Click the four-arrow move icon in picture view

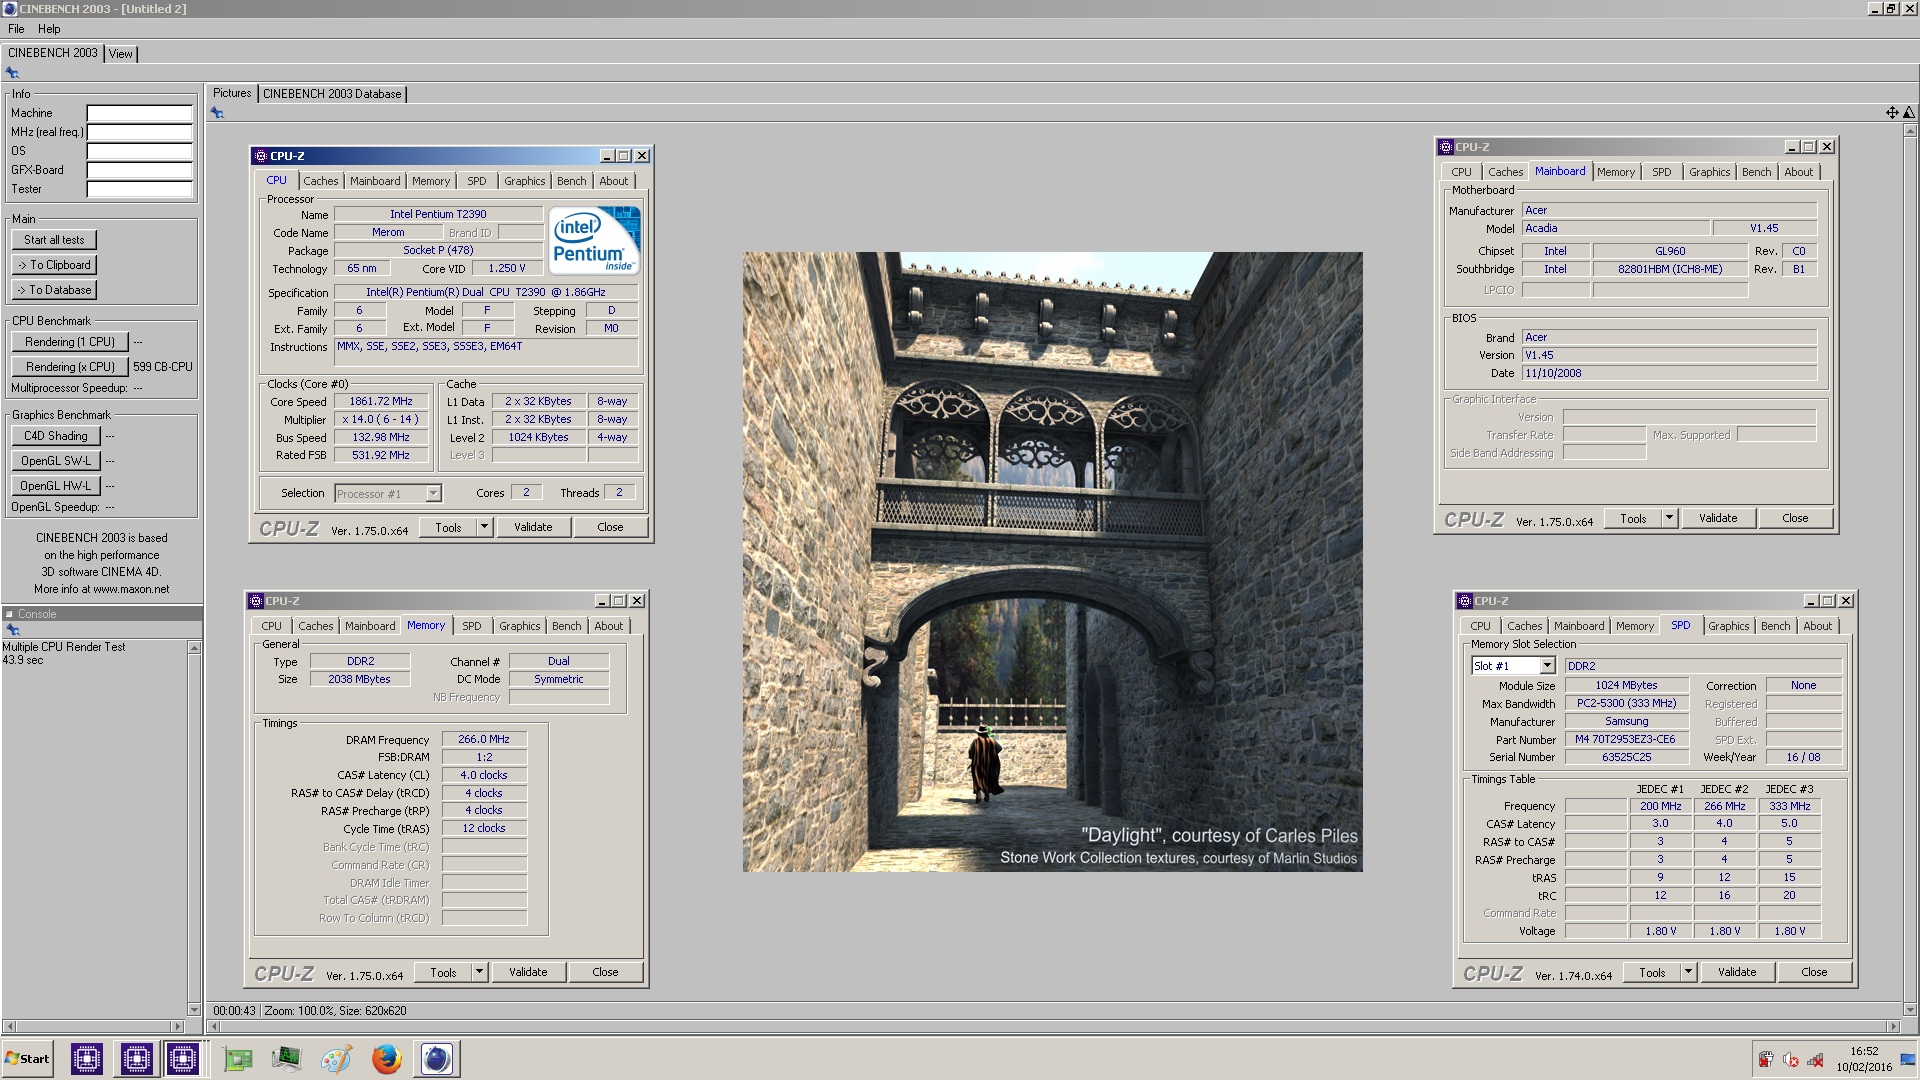pyautogui.click(x=1892, y=113)
